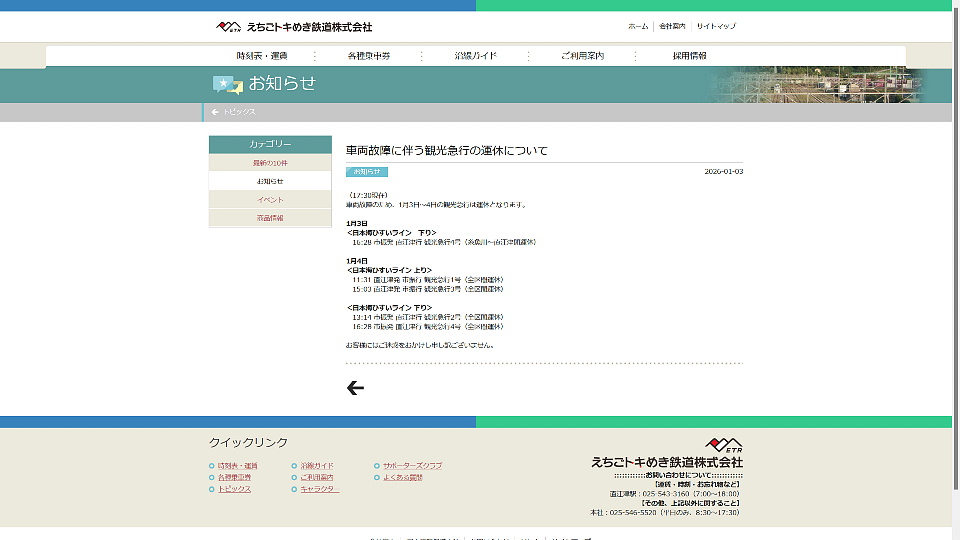Click the back arrow below the article
The height and width of the screenshot is (540, 960).
tap(355, 388)
